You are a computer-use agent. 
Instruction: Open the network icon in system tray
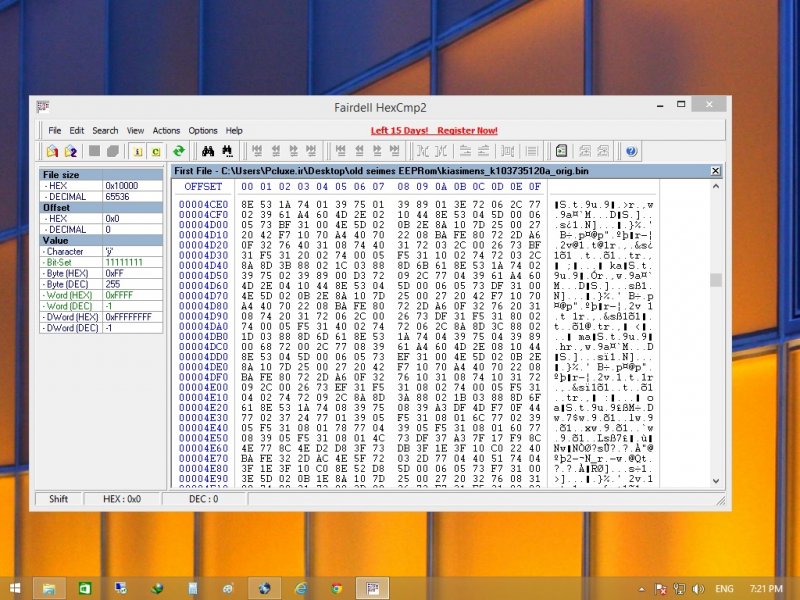click(679, 589)
